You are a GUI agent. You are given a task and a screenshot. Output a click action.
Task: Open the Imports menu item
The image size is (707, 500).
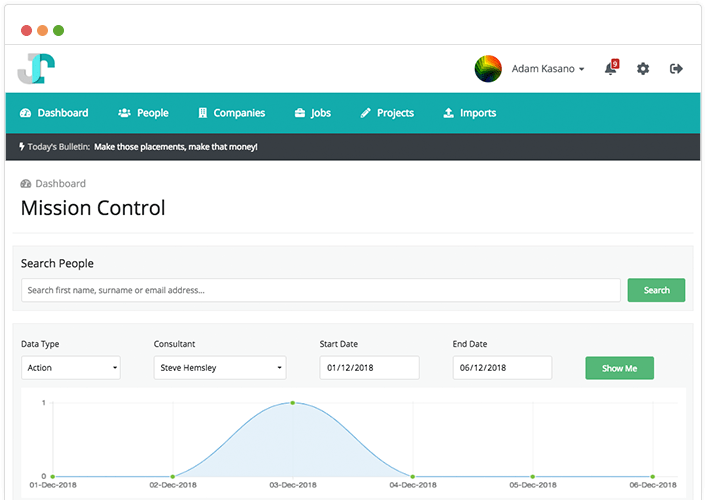point(469,113)
